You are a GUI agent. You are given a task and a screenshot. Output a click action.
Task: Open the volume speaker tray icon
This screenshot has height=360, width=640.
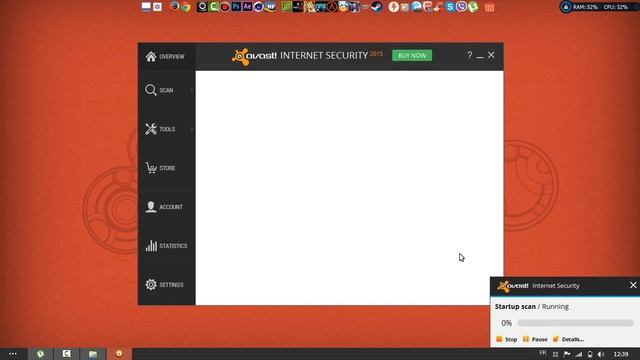pyautogui.click(x=601, y=354)
